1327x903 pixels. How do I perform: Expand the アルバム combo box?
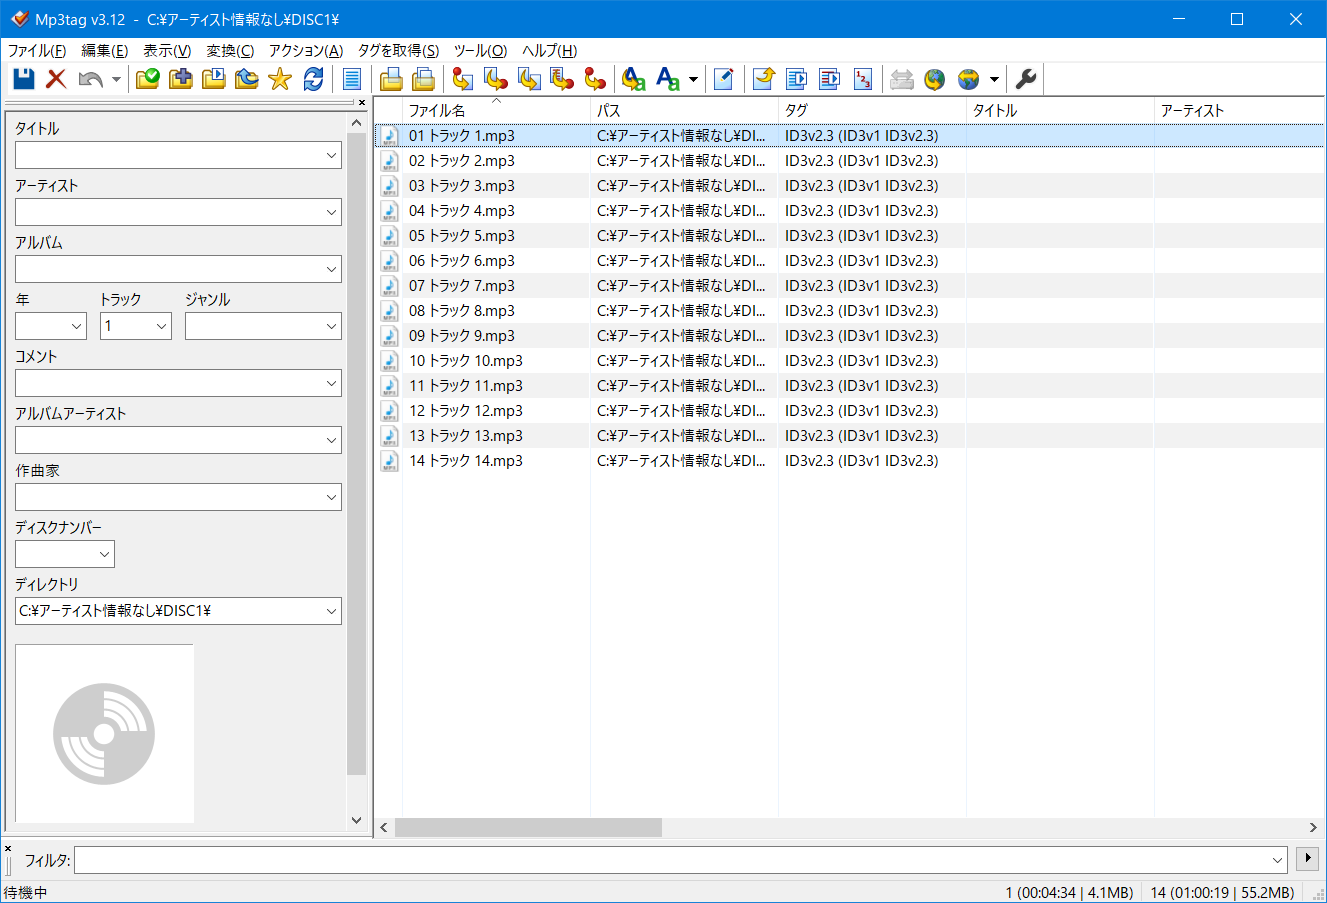[331, 269]
